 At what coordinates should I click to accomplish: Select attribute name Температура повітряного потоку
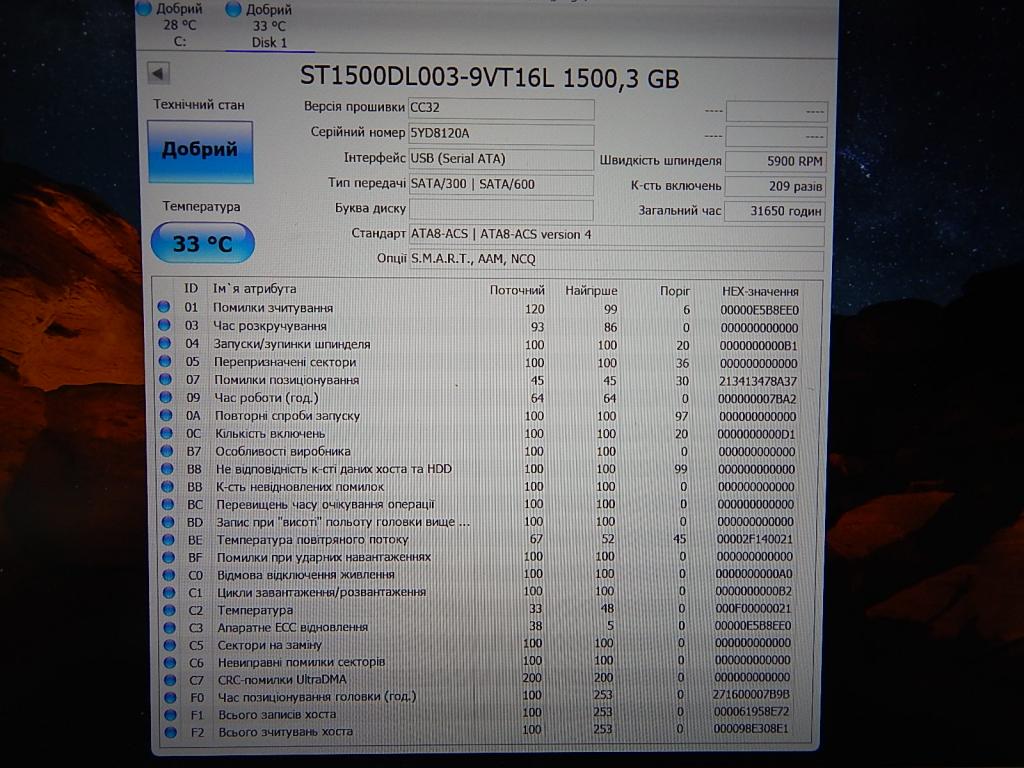pyautogui.click(x=312, y=540)
